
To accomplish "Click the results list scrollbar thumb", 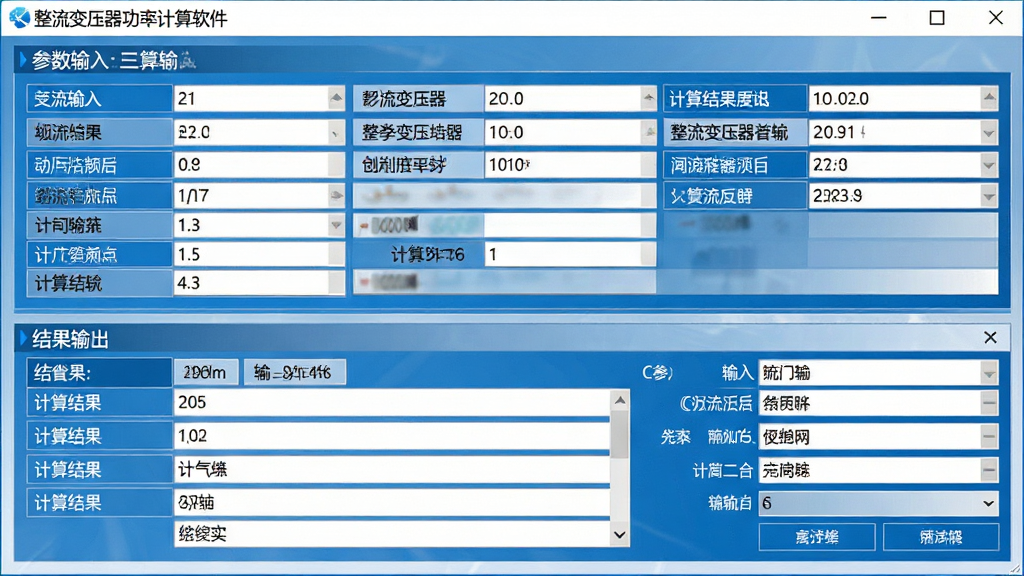I will point(620,434).
